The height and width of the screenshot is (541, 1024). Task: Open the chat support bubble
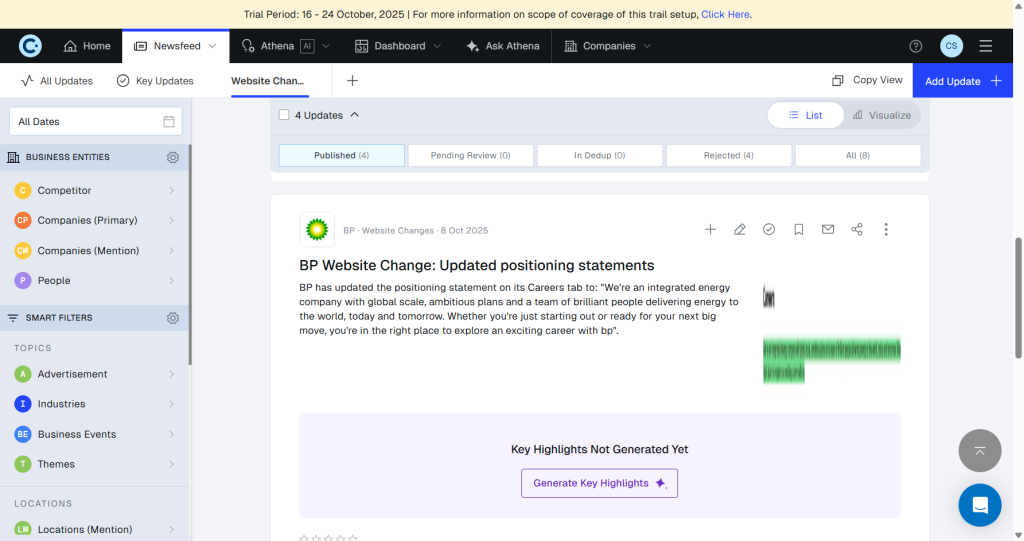[x=980, y=505]
